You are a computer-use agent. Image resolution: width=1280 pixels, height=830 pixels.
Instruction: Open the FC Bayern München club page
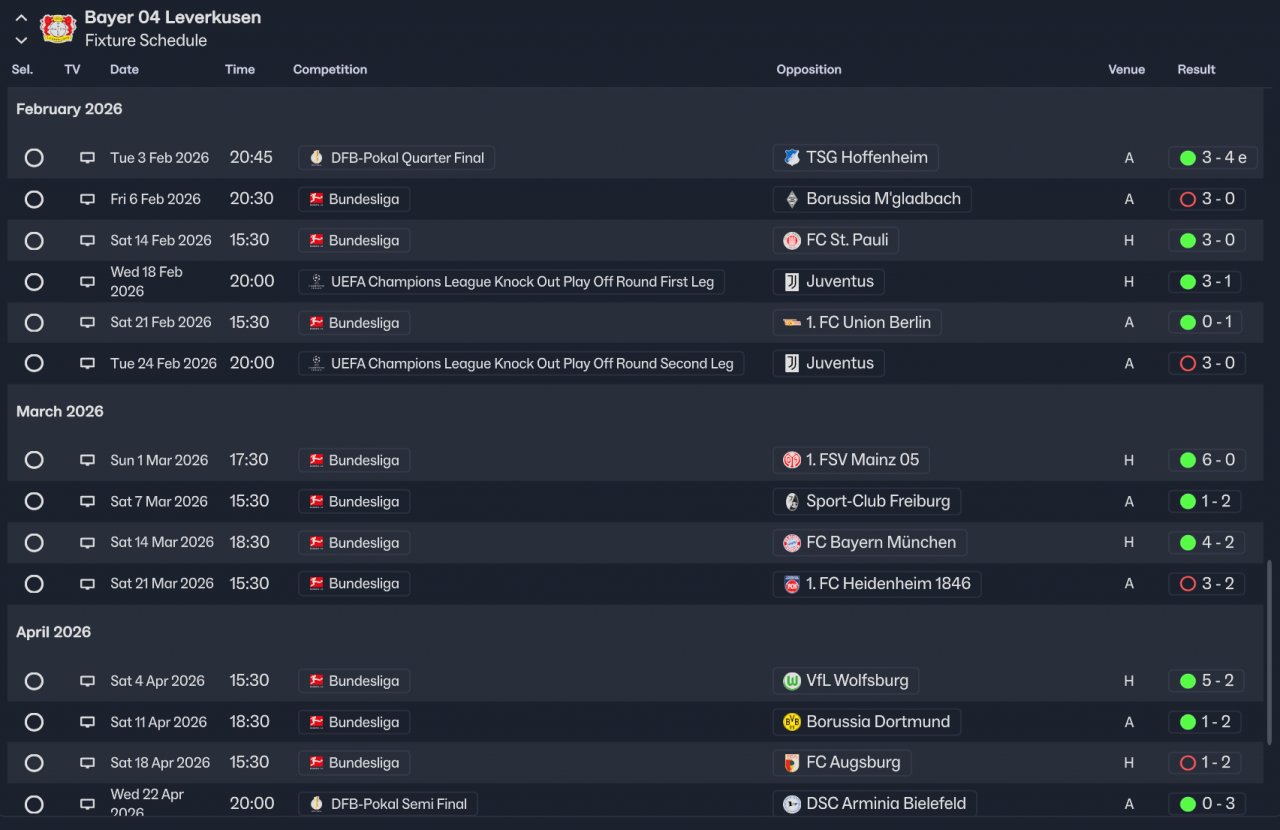(x=870, y=543)
